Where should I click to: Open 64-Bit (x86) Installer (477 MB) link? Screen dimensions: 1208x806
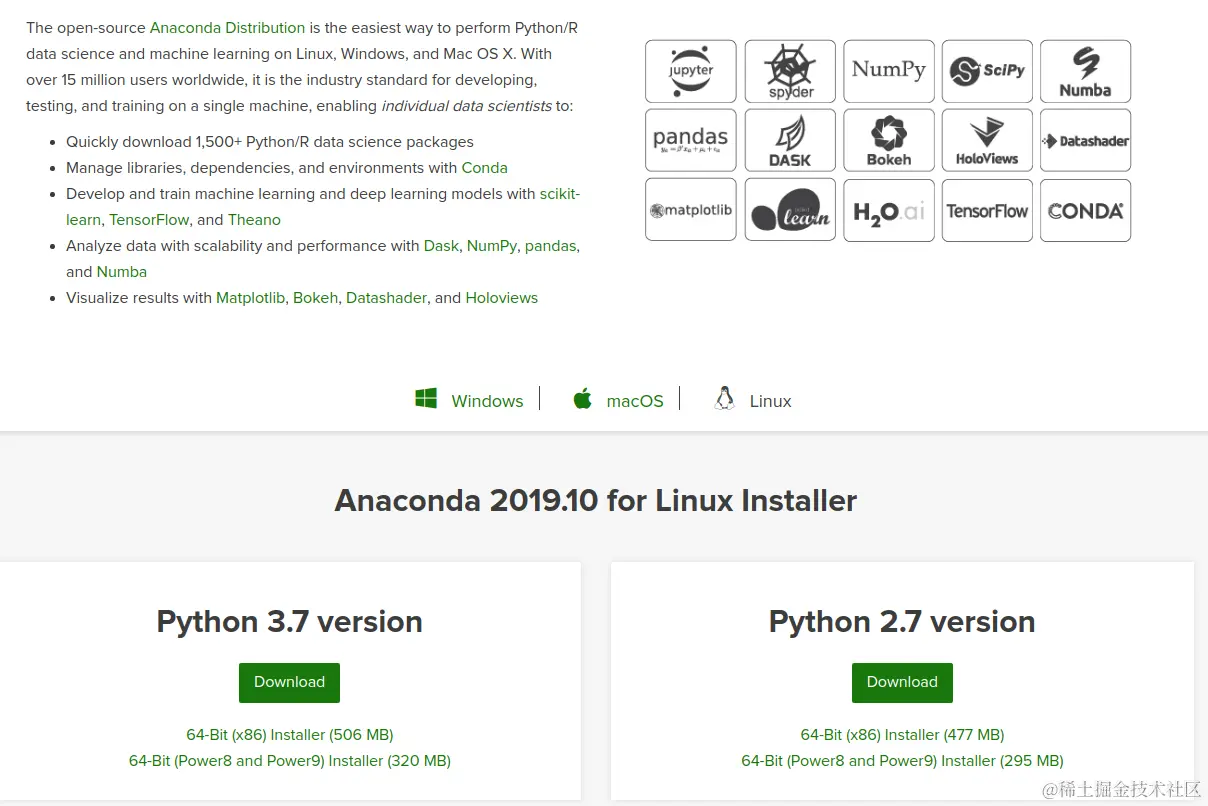902,735
